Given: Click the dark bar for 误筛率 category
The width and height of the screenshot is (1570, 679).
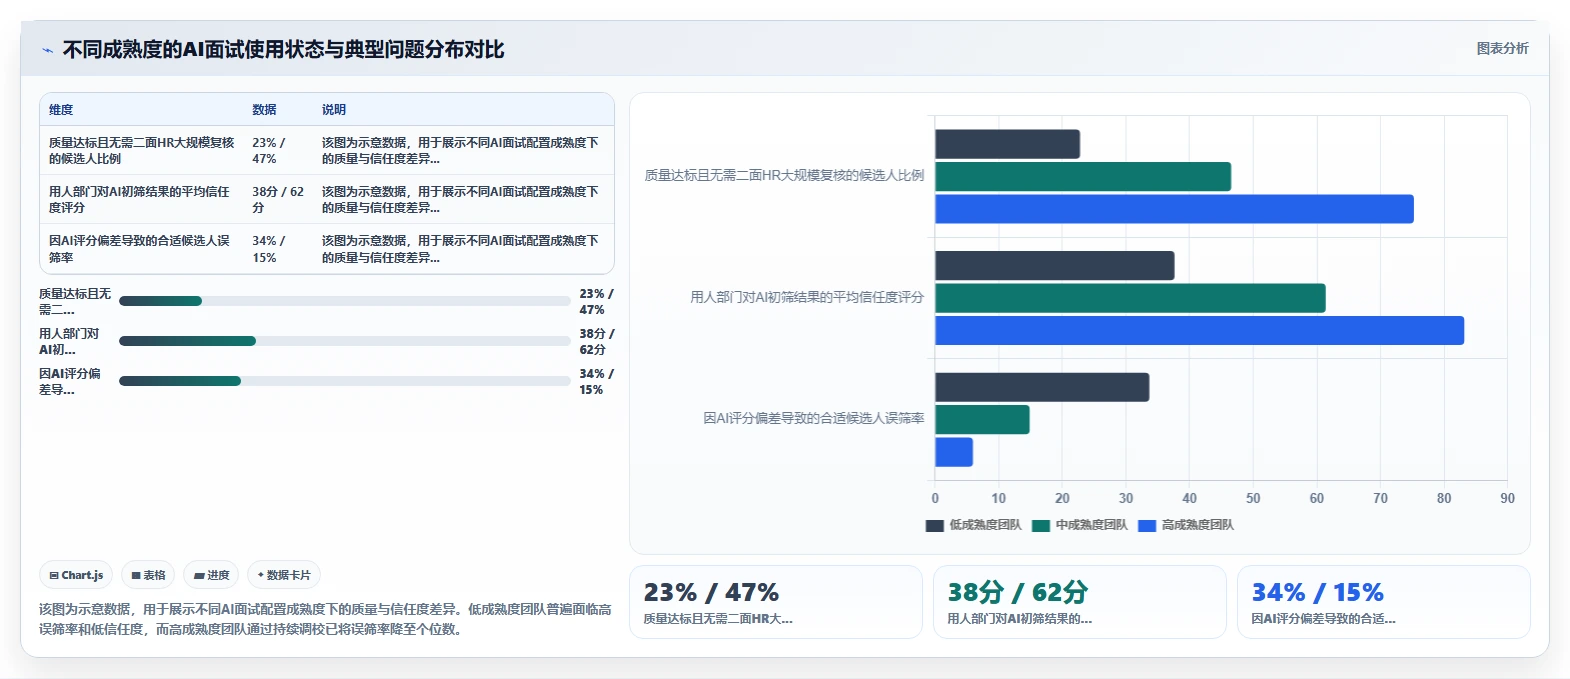Looking at the screenshot, I should (x=1042, y=387).
